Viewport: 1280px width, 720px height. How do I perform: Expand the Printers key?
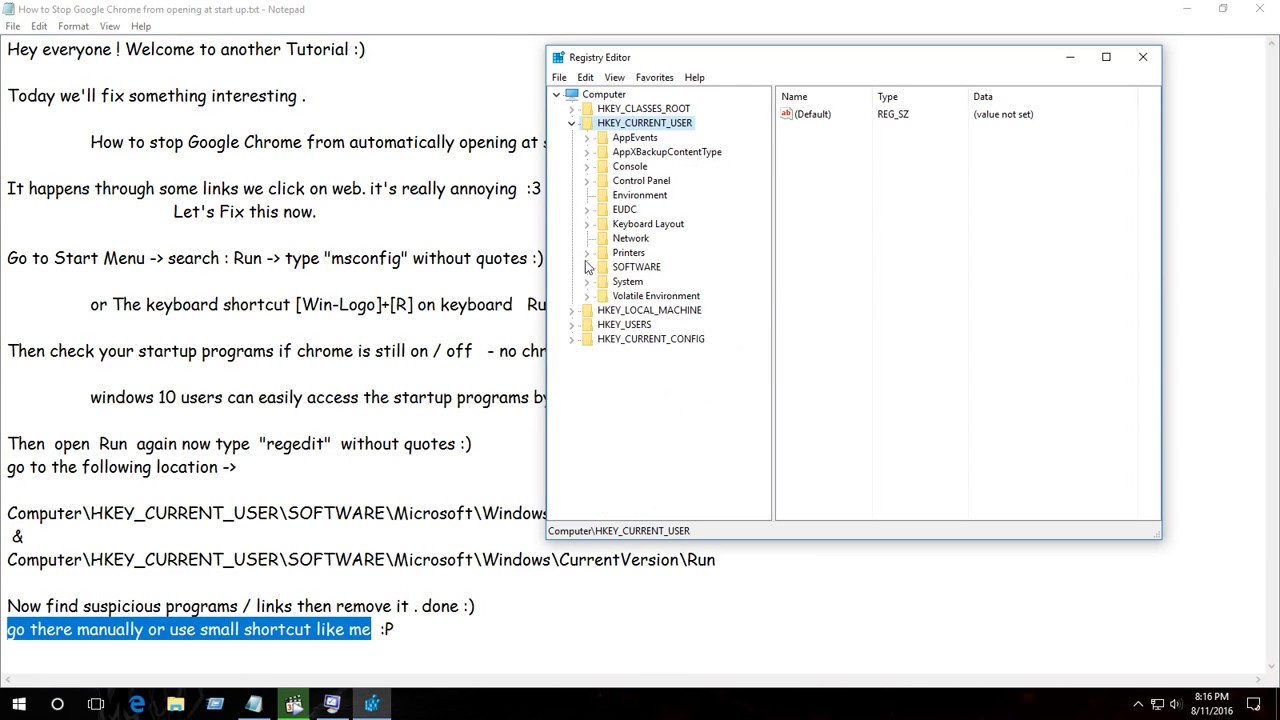click(x=587, y=253)
